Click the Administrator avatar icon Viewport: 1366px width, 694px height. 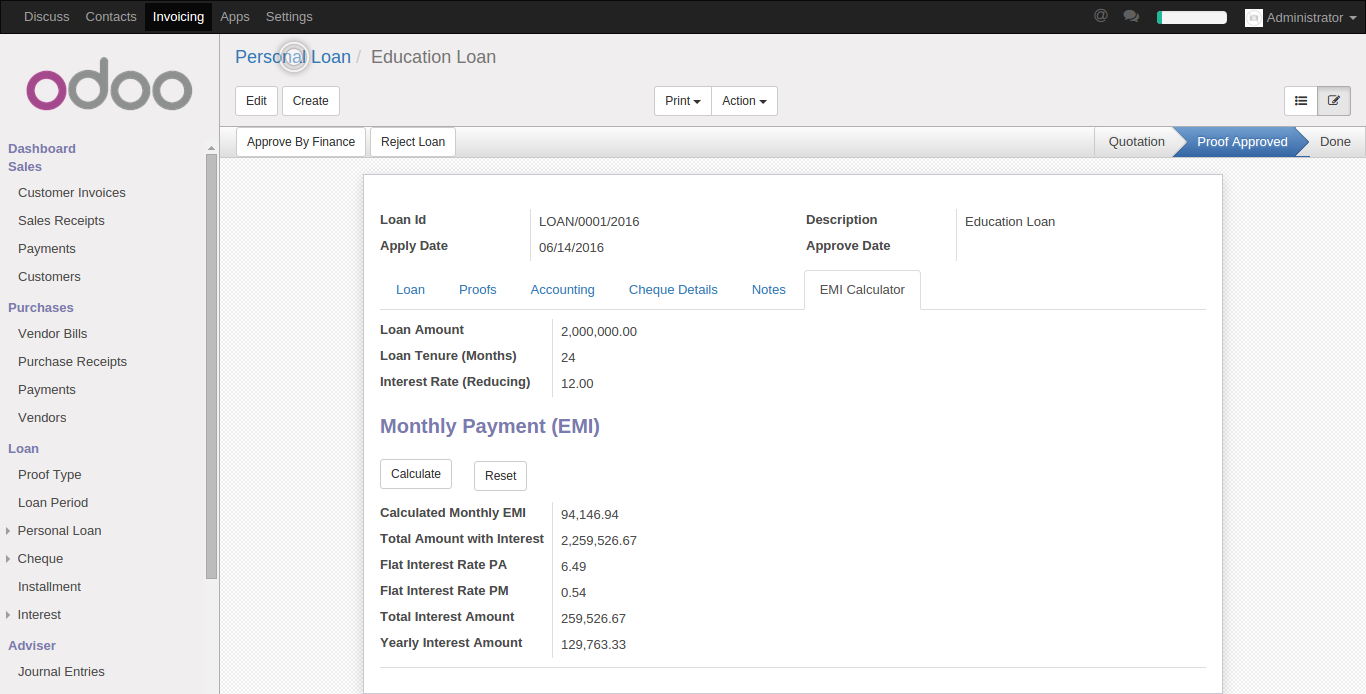coord(1253,17)
